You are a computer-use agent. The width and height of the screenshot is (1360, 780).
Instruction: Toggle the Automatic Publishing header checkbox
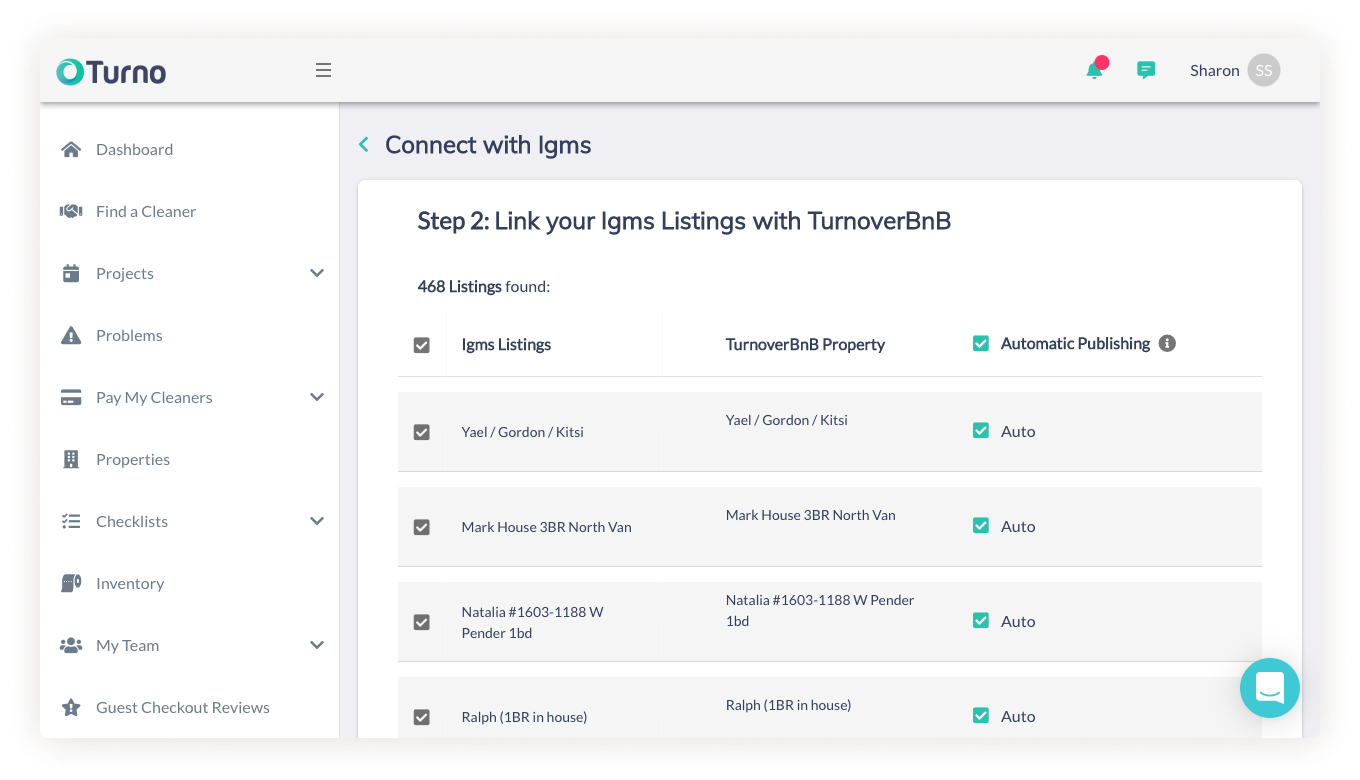click(x=981, y=343)
